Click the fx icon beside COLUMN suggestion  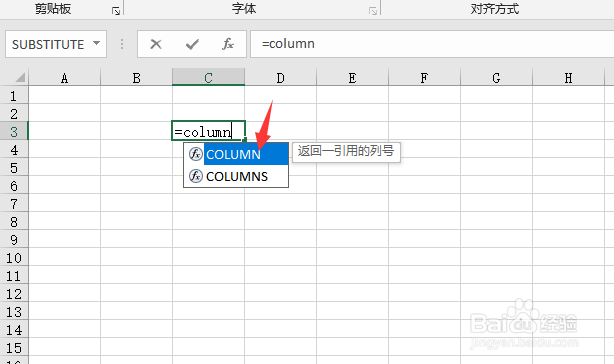click(x=195, y=154)
